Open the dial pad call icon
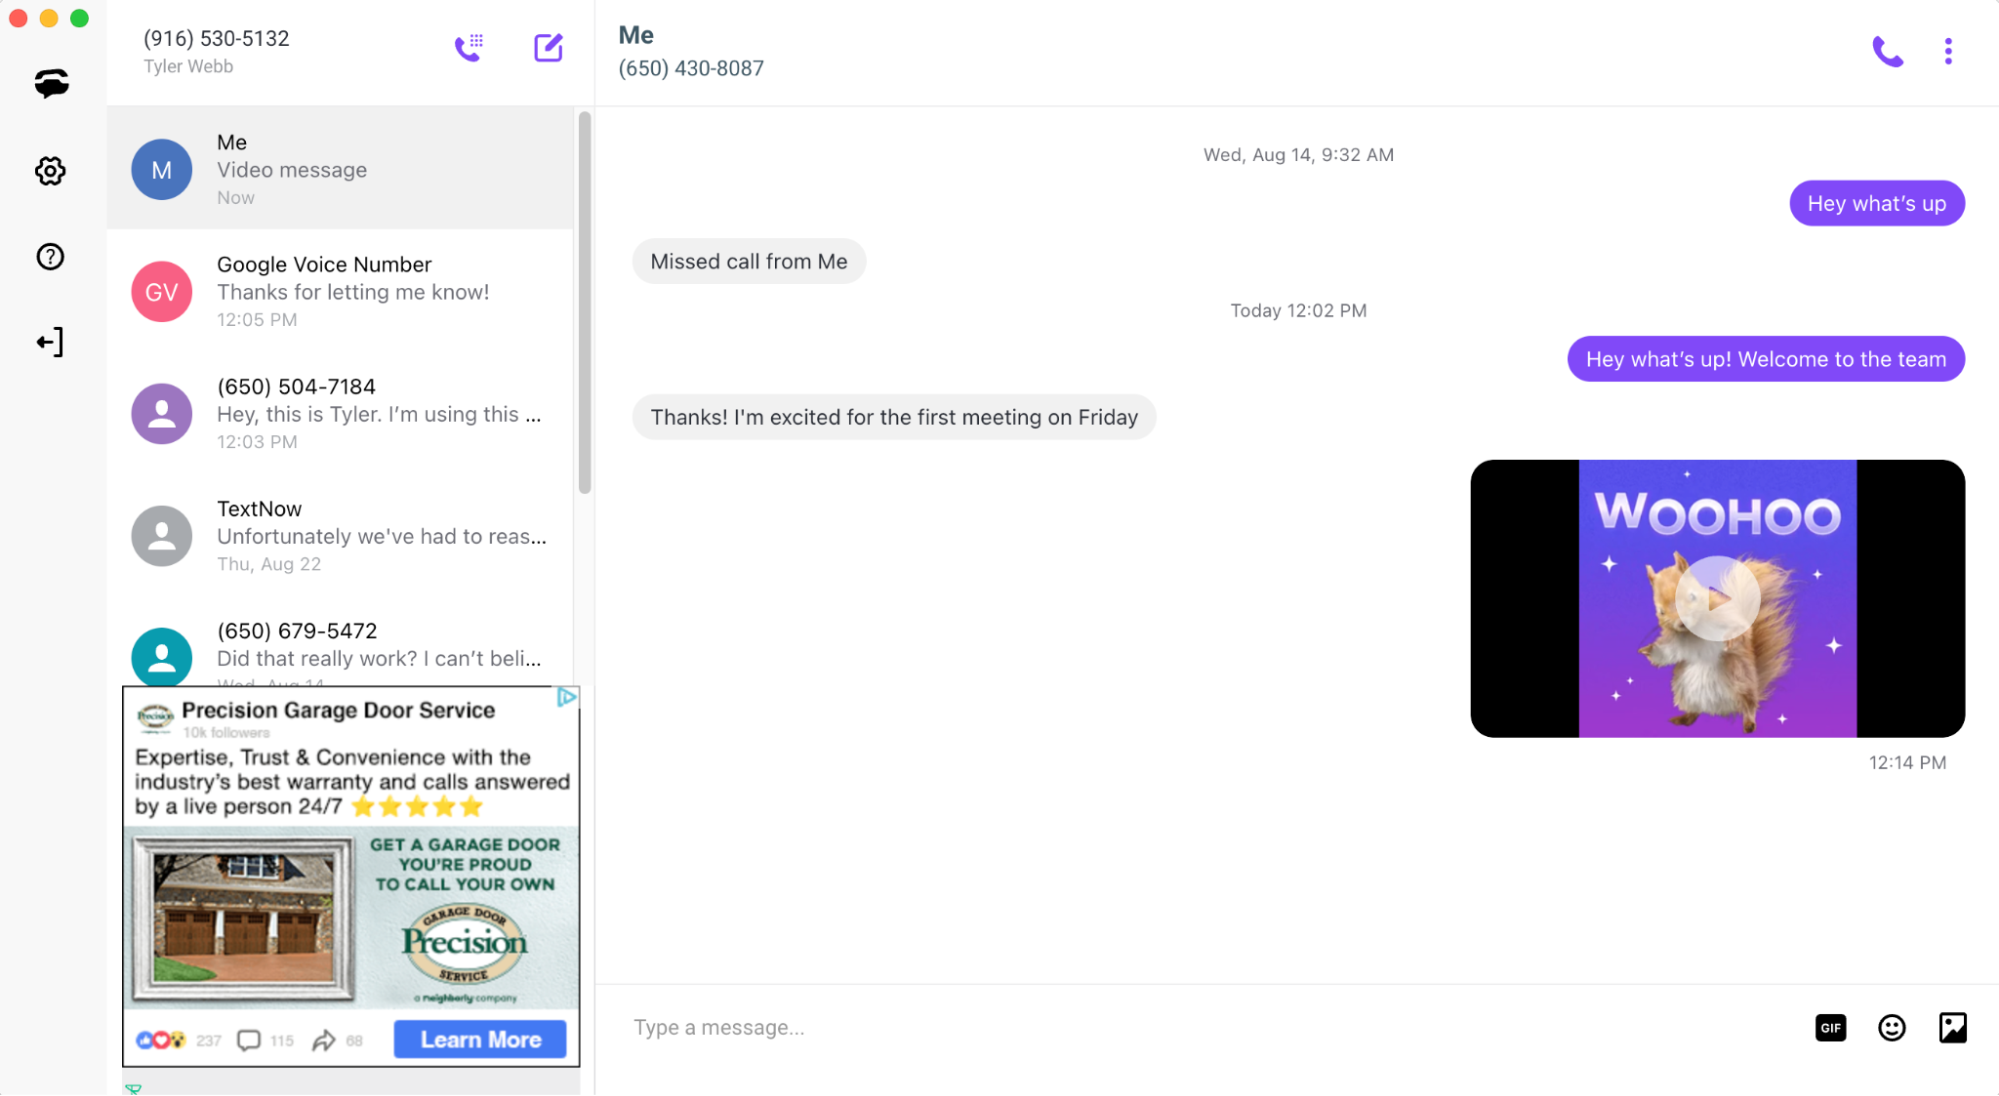The height and width of the screenshot is (1096, 1999). (x=470, y=46)
